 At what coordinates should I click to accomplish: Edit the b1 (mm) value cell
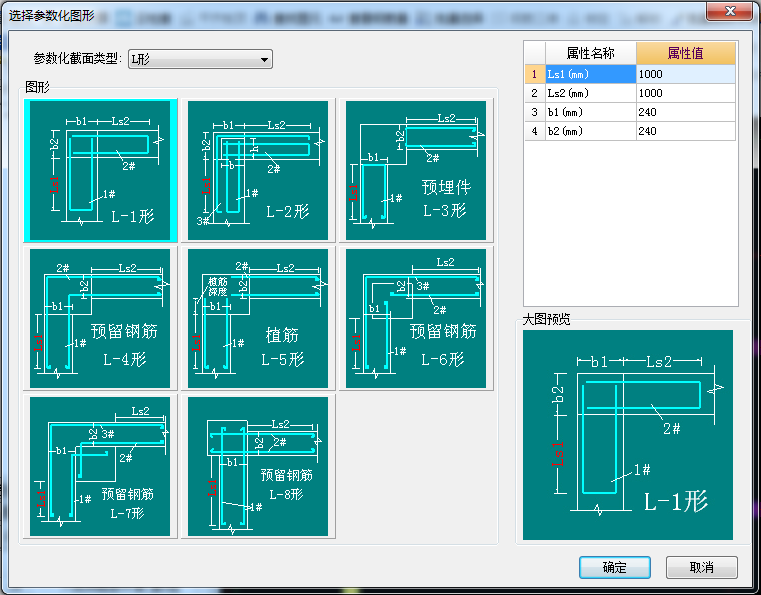click(x=685, y=112)
